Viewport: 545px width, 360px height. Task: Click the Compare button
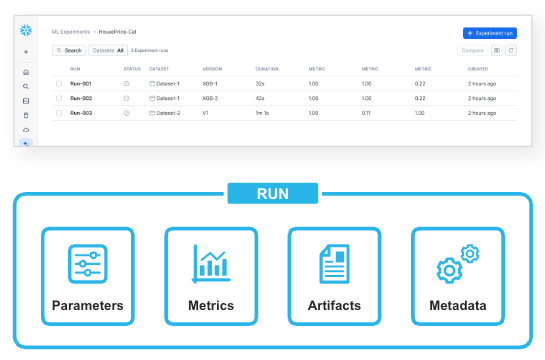[x=472, y=50]
